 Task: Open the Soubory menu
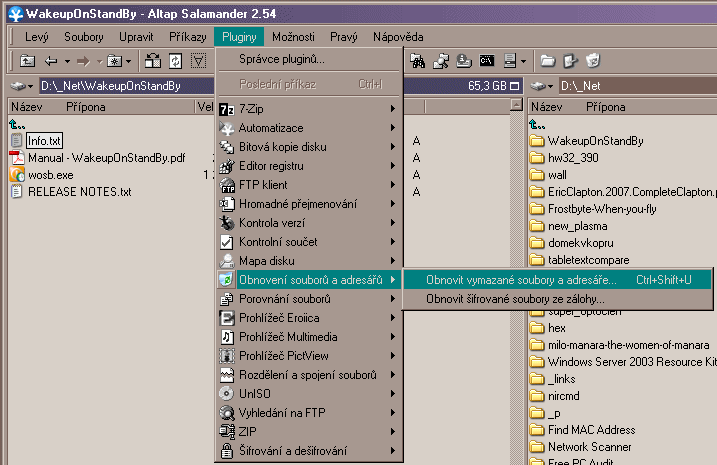coord(84,37)
